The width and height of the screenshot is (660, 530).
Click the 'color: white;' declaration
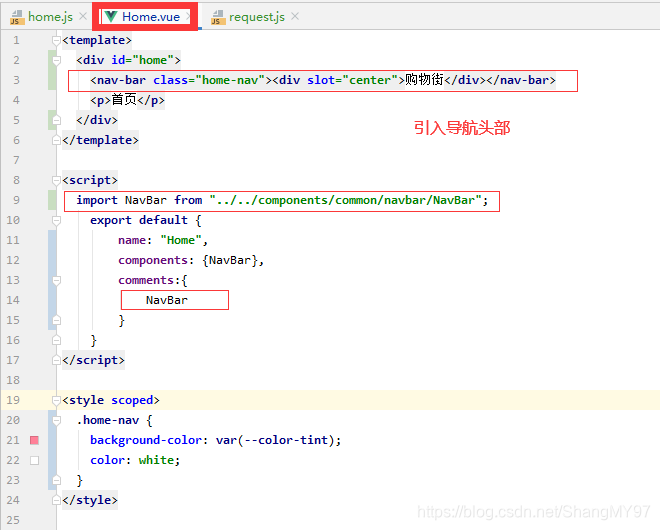(x=135, y=461)
